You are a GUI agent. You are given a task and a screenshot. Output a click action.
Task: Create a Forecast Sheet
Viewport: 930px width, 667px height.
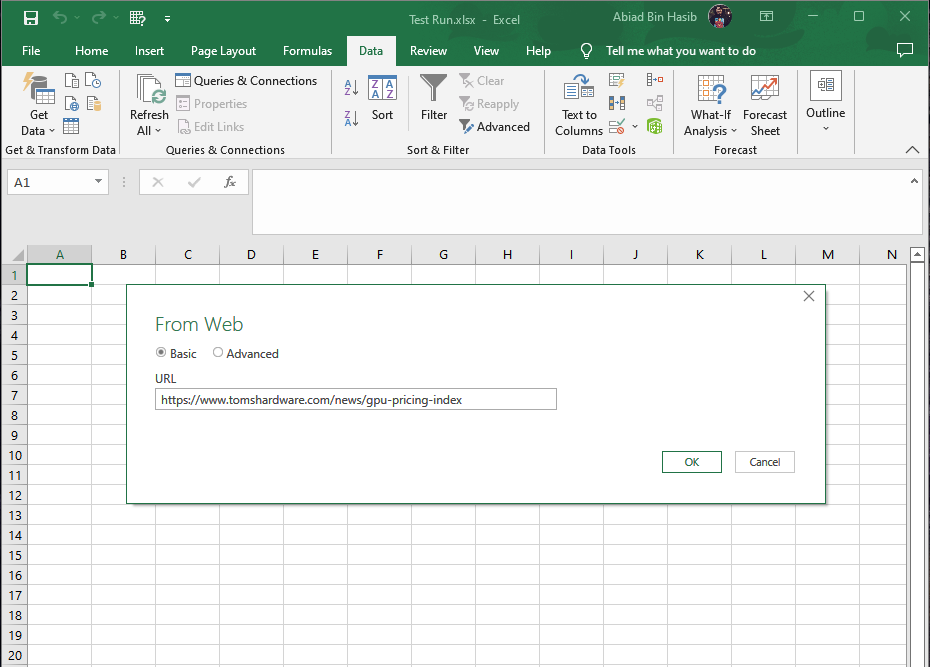pyautogui.click(x=765, y=106)
